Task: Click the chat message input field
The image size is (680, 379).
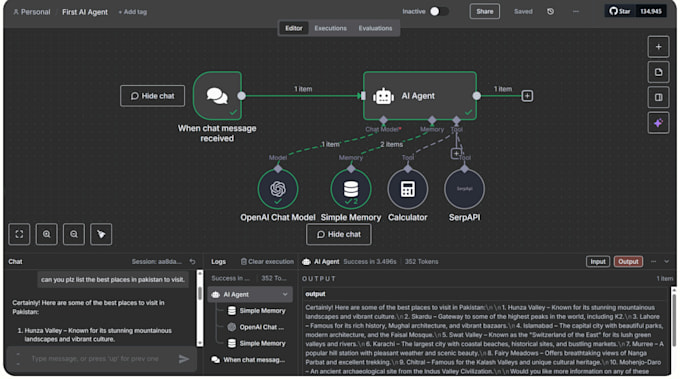Action: point(102,359)
